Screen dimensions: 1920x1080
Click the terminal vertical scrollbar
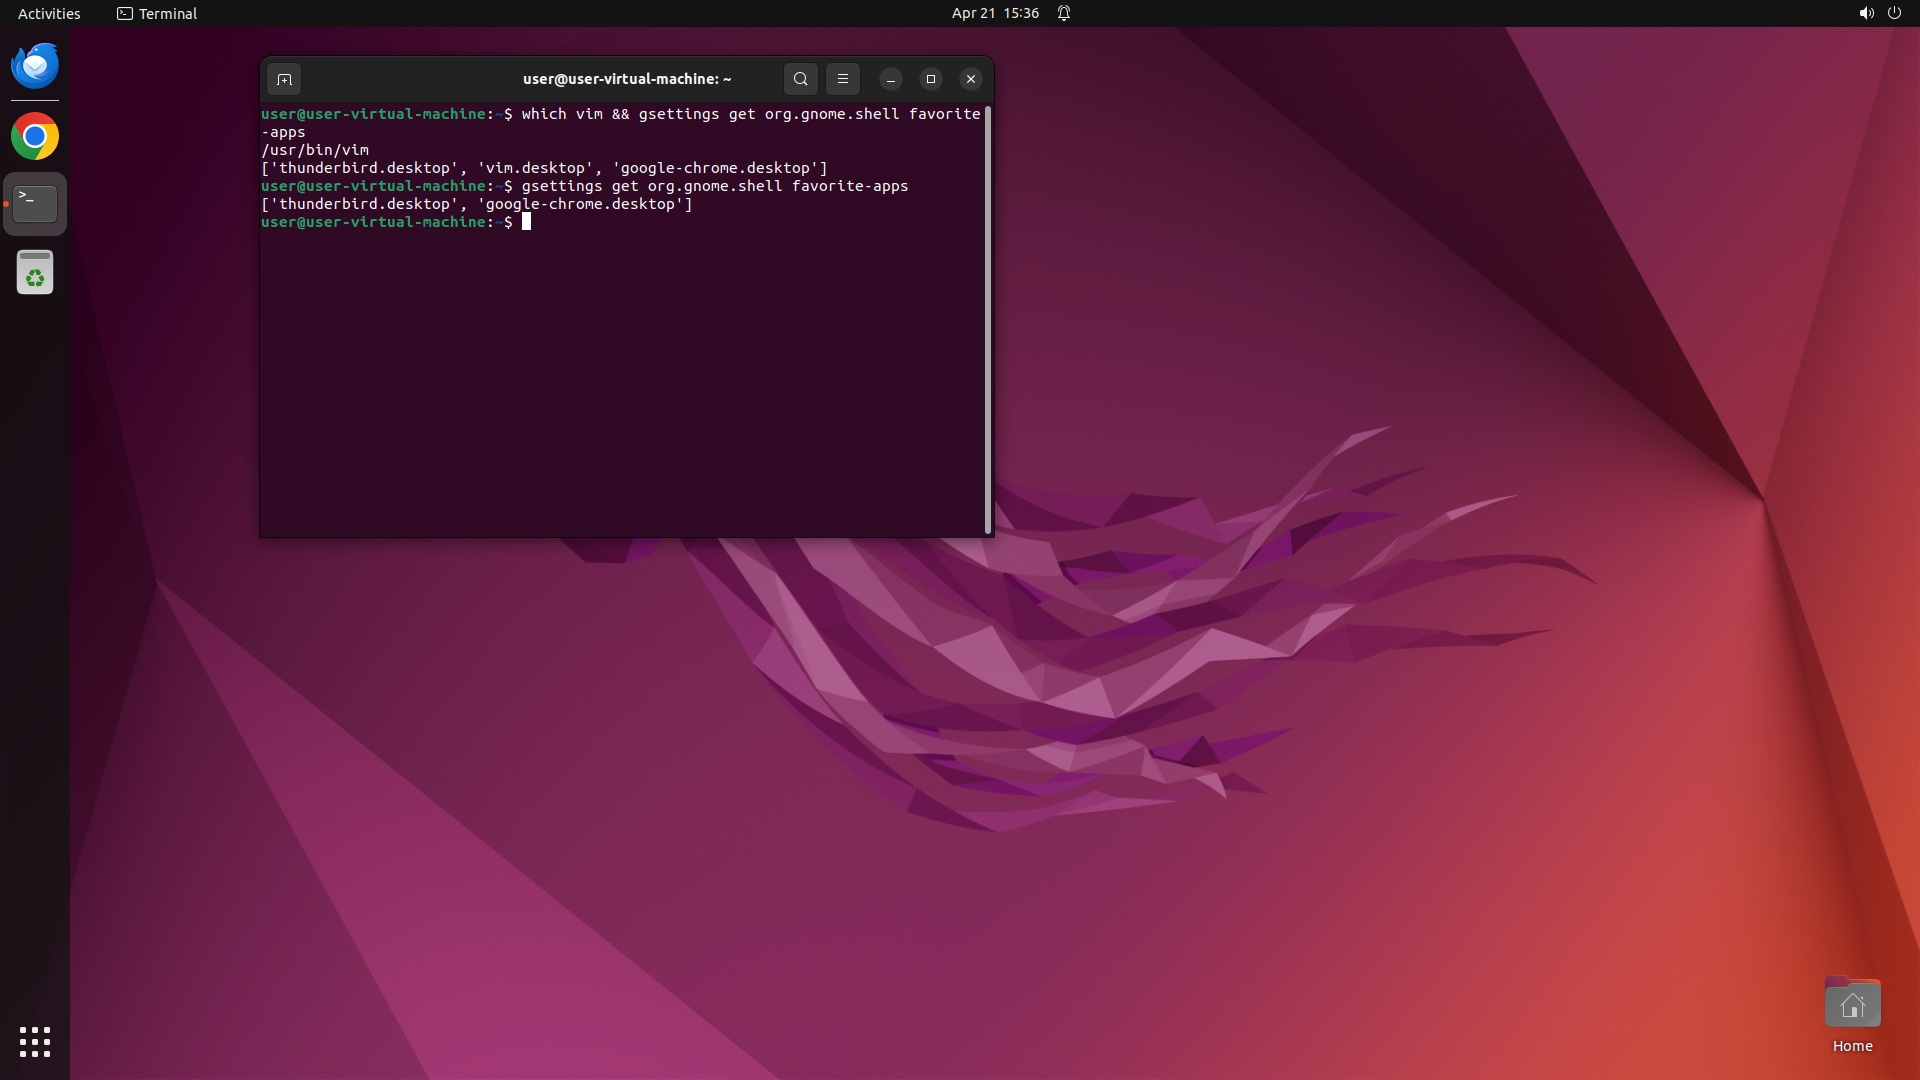point(988,320)
